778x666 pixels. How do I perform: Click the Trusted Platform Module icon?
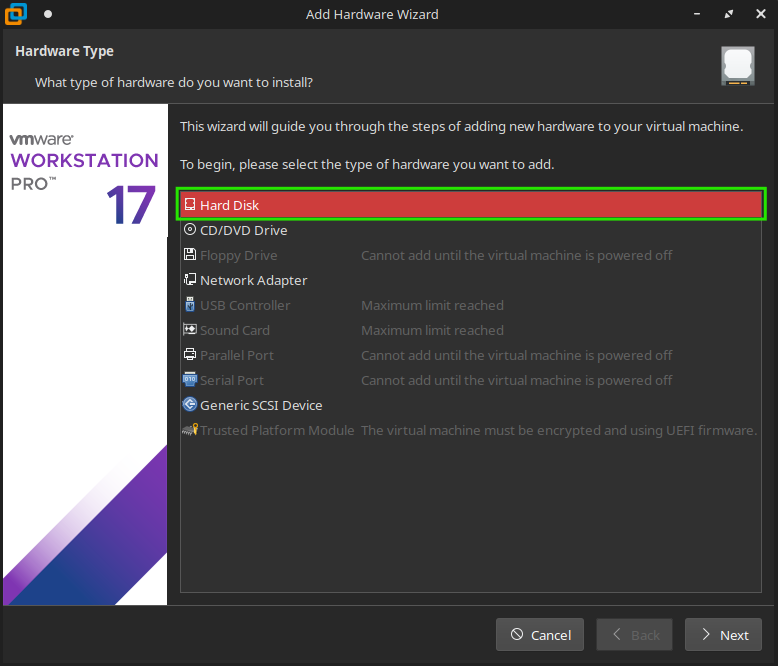(x=190, y=430)
